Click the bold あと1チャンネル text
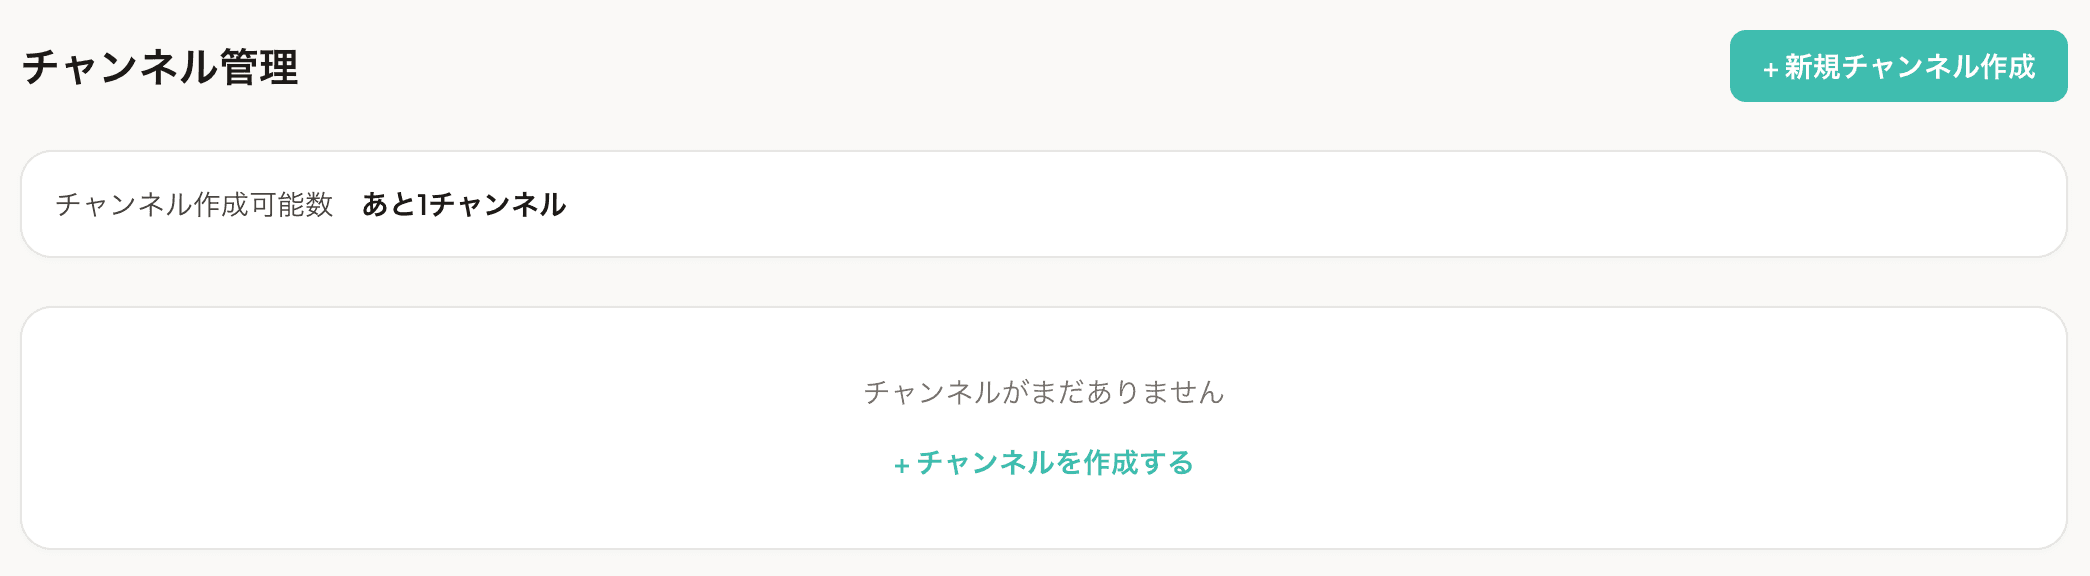 [x=464, y=204]
